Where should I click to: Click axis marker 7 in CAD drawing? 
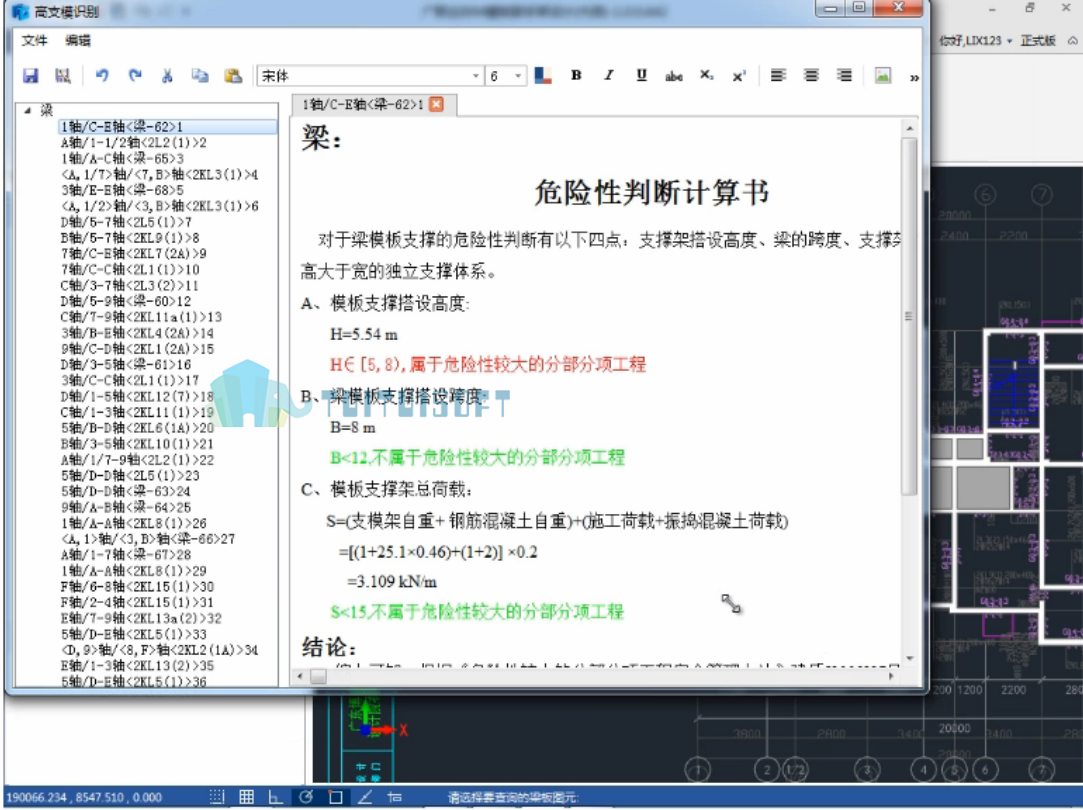coord(1042,769)
